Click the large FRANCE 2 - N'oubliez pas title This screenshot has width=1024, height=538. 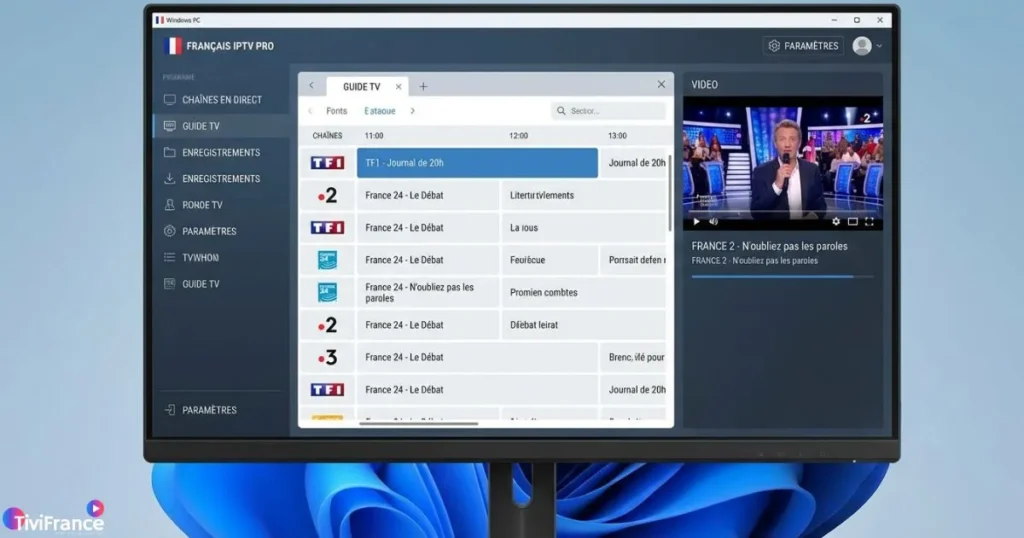(769, 246)
